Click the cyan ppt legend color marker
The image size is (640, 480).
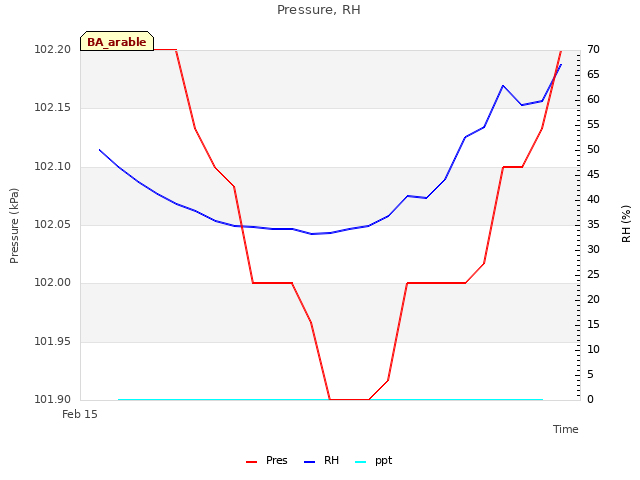coord(361,462)
